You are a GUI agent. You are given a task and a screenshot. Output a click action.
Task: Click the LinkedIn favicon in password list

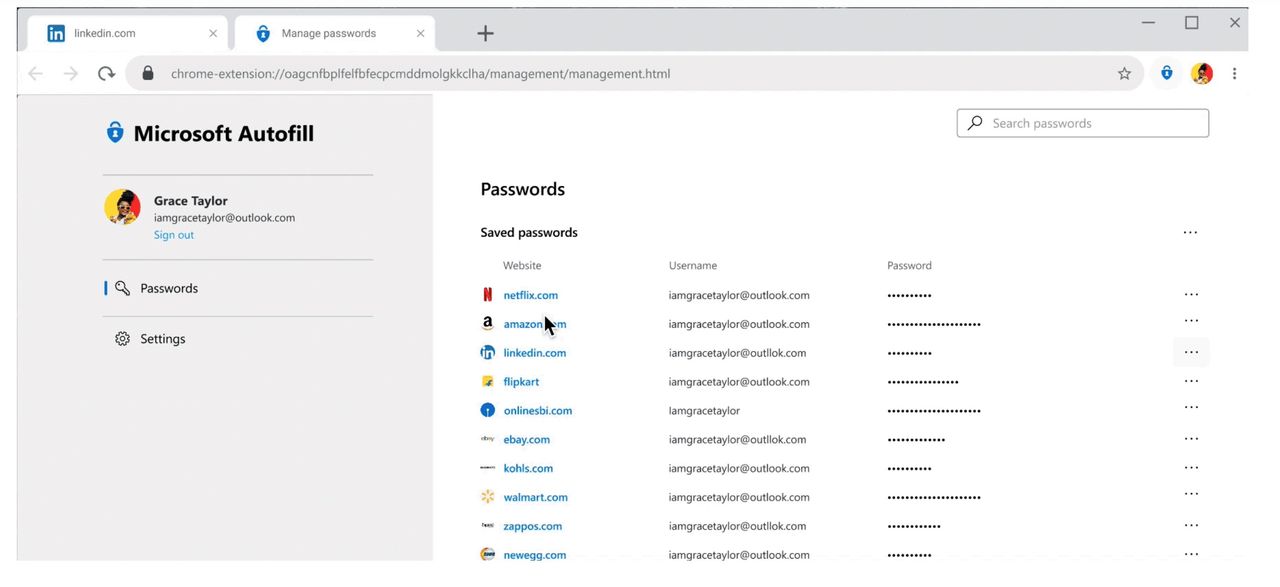[x=488, y=353]
